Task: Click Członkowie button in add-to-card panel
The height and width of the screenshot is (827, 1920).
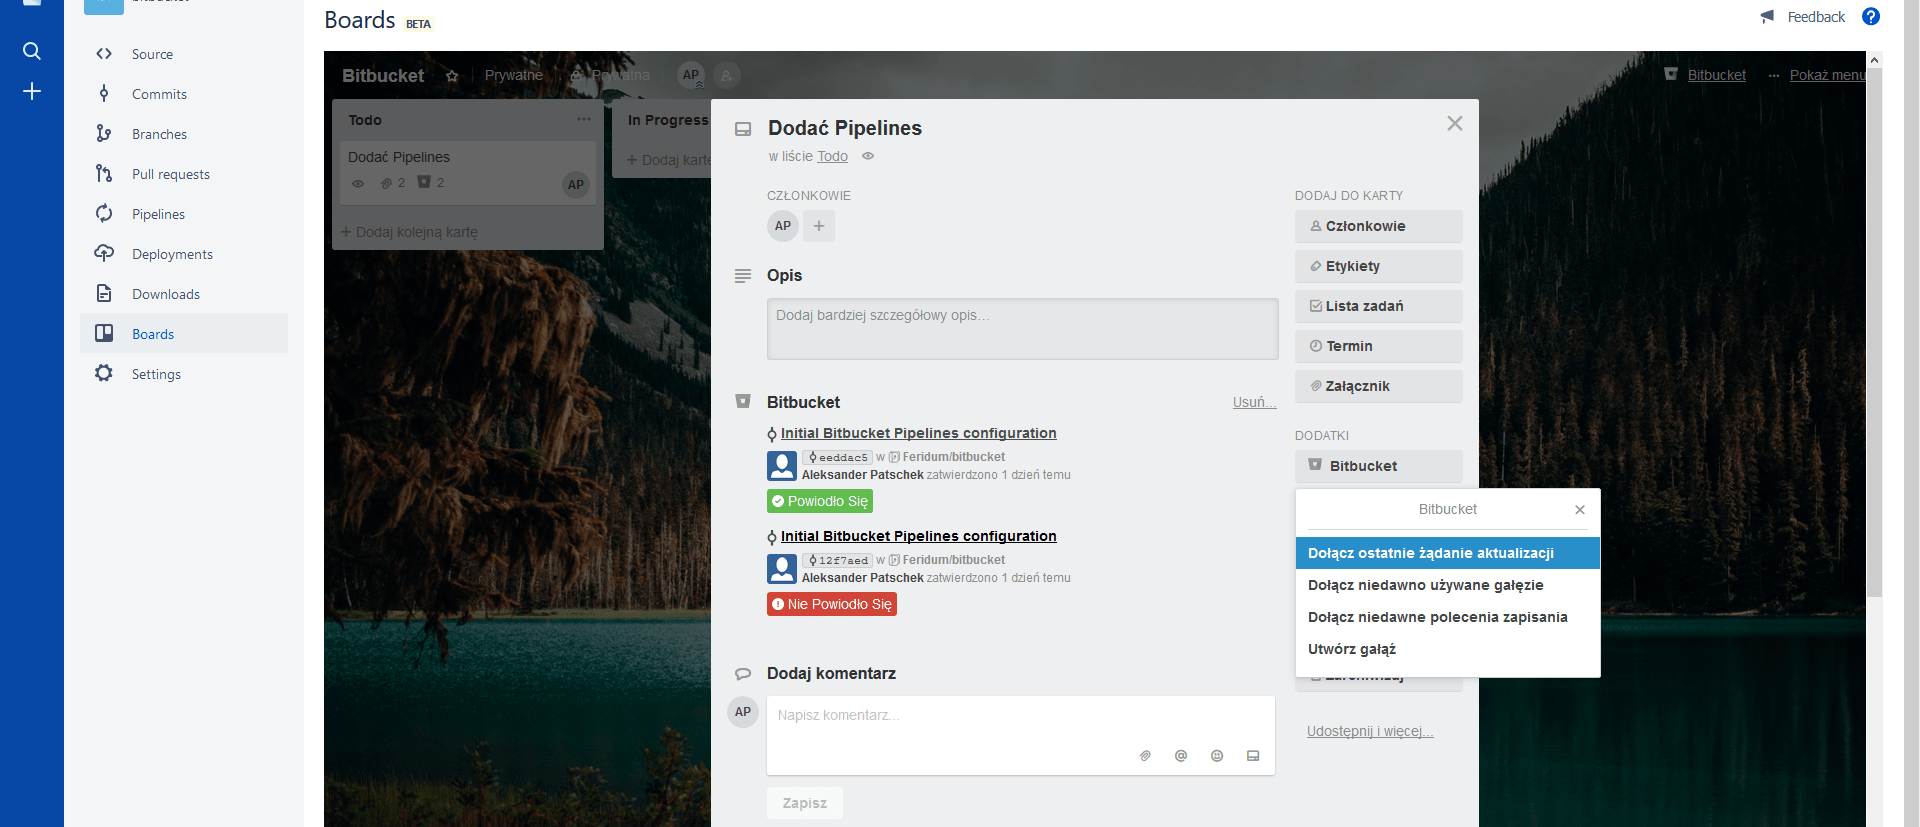Action: [1378, 226]
